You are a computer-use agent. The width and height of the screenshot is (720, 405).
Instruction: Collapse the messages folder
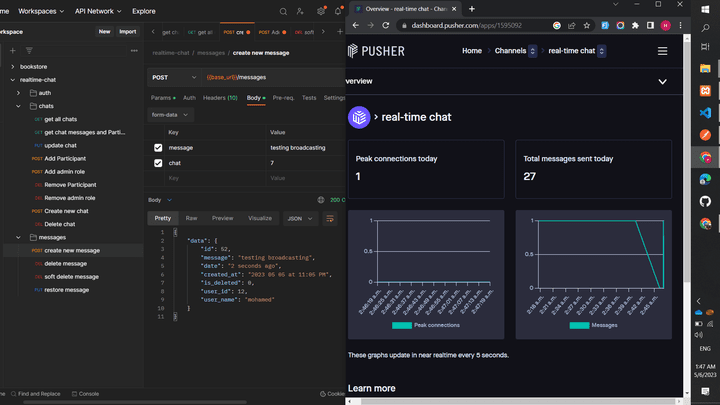click(18, 237)
